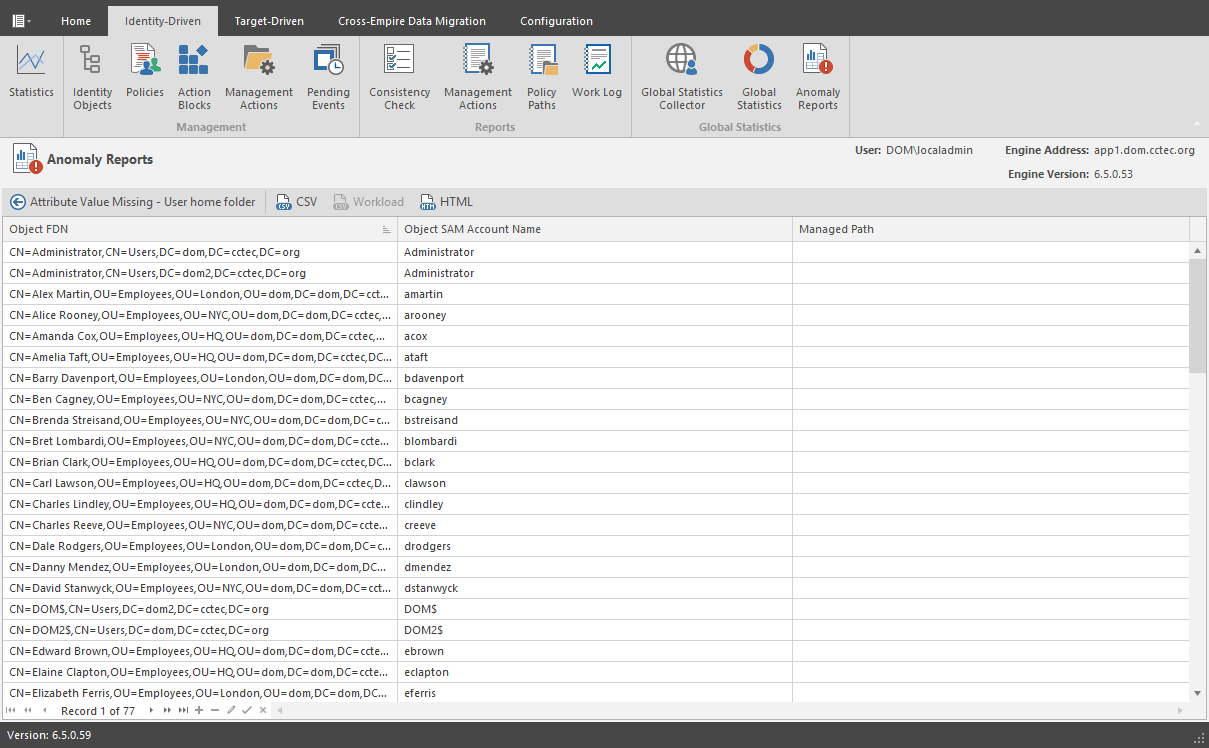Open the Anomaly Reports ribbon icon
1209x748 pixels.
(817, 76)
